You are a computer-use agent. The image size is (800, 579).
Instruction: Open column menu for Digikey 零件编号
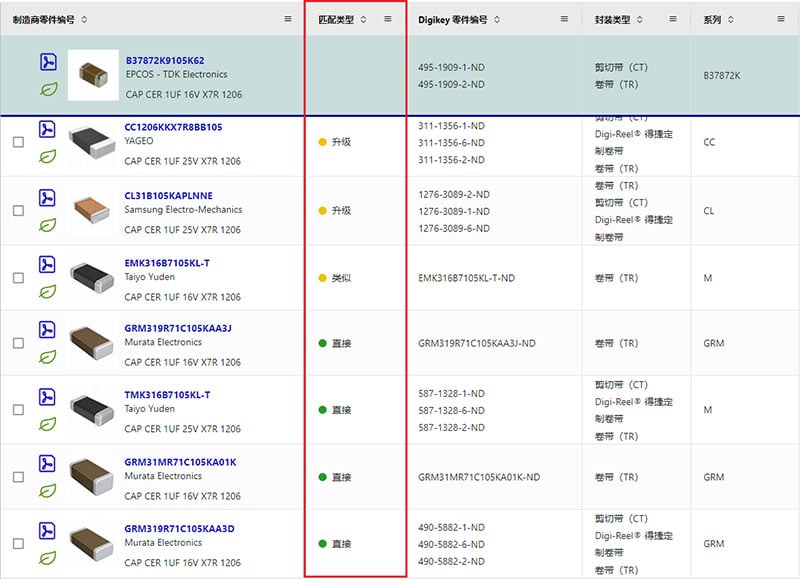563,19
